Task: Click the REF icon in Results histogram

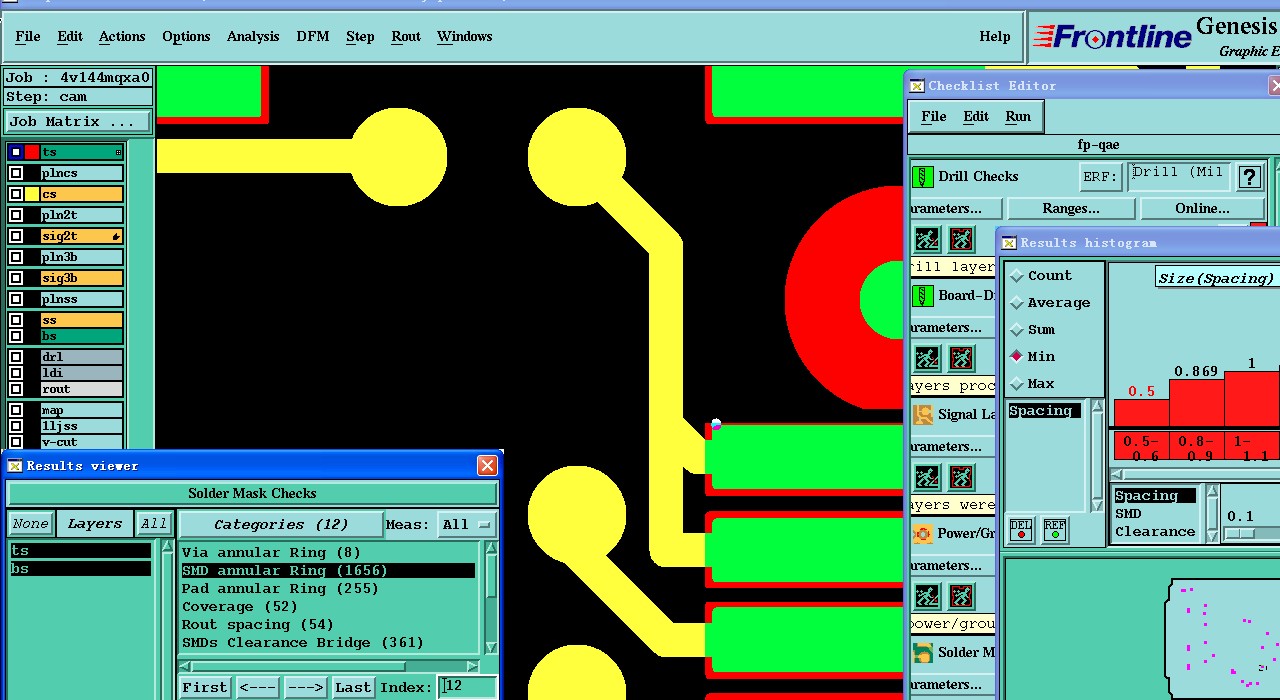Action: tap(1055, 530)
